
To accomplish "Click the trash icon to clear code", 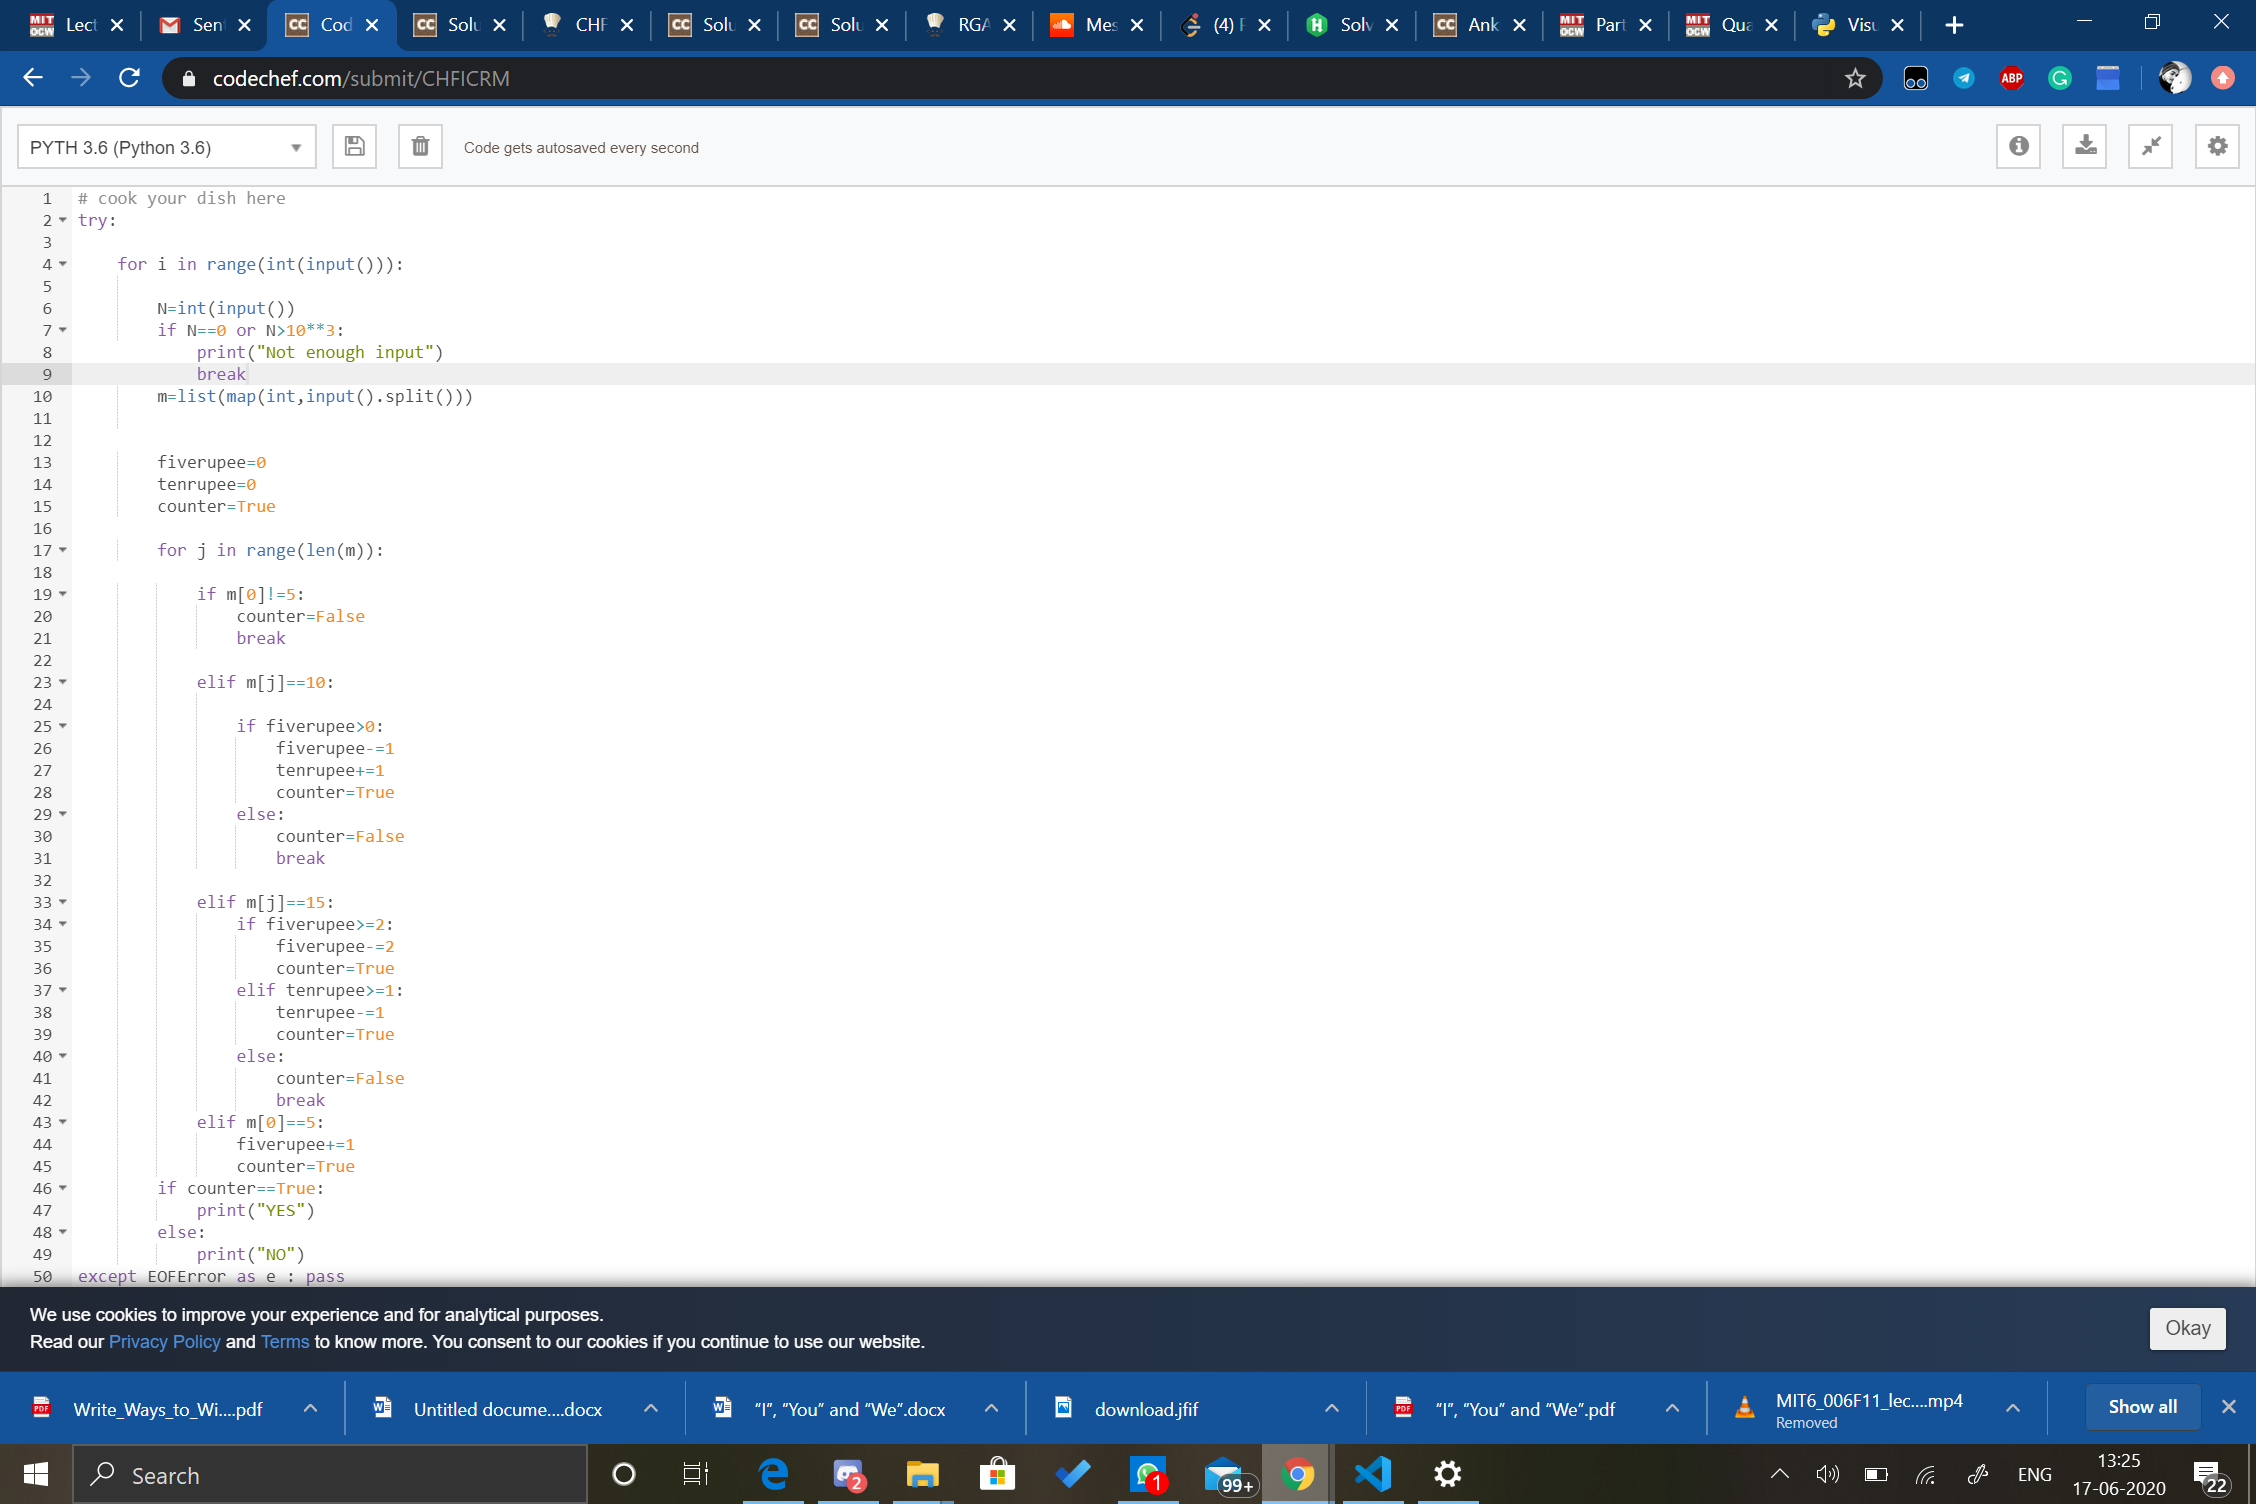I will tap(420, 147).
